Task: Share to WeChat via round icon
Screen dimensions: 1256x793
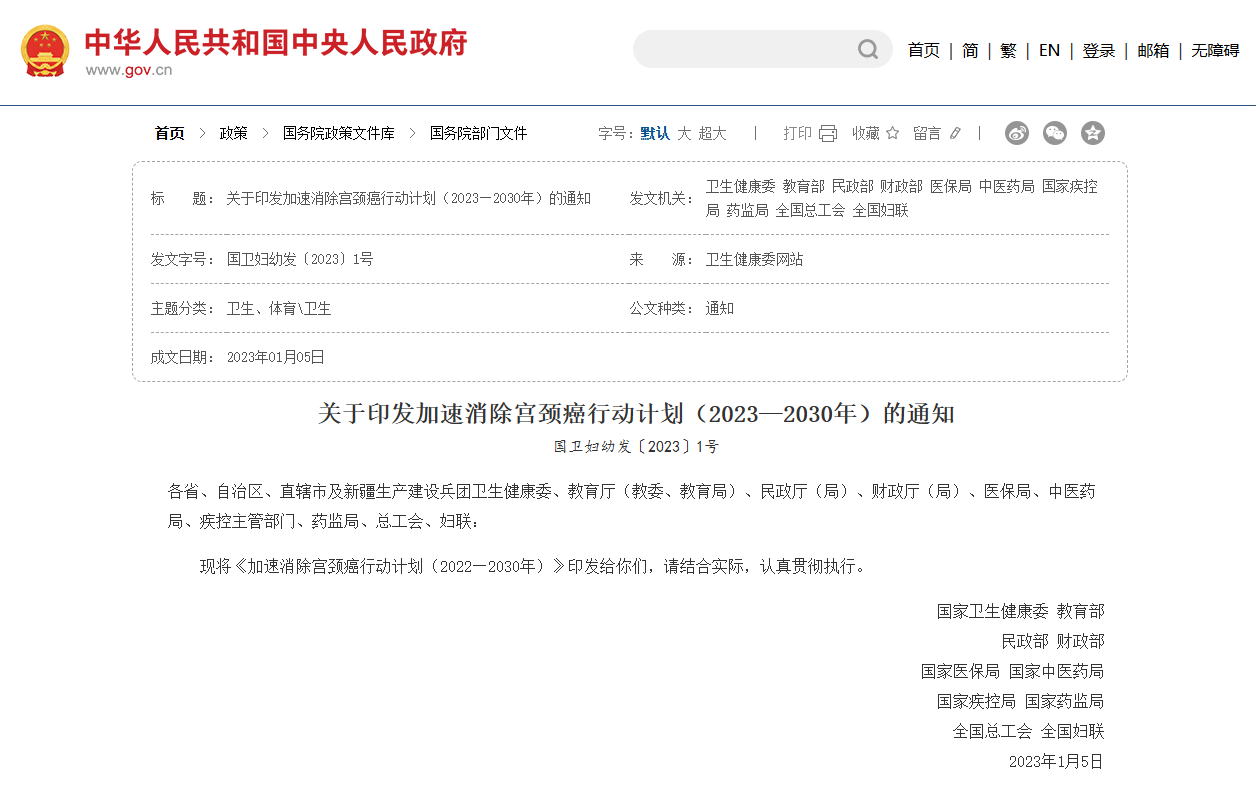Action: (x=1055, y=133)
